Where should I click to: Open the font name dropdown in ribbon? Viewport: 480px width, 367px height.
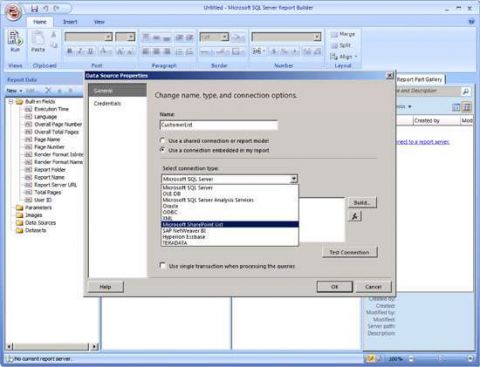[x=108, y=37]
